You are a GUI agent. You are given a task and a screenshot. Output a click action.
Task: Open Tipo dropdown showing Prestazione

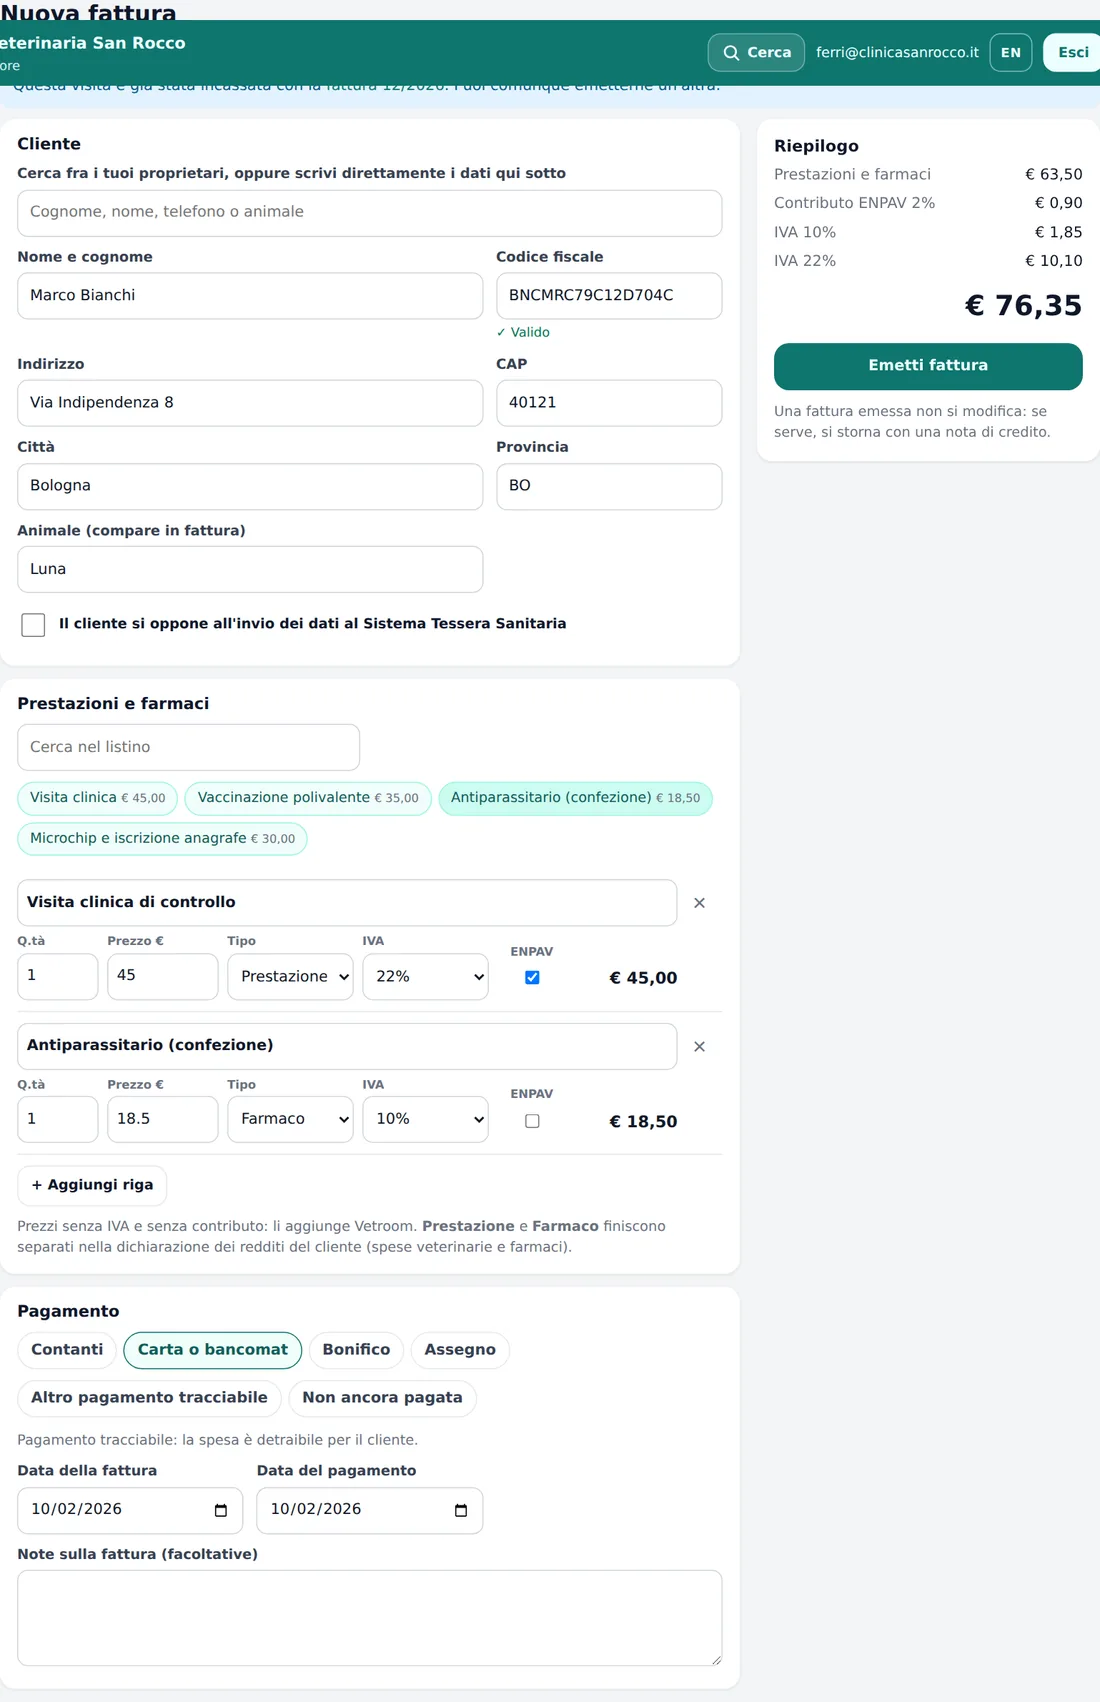pyautogui.click(x=290, y=976)
